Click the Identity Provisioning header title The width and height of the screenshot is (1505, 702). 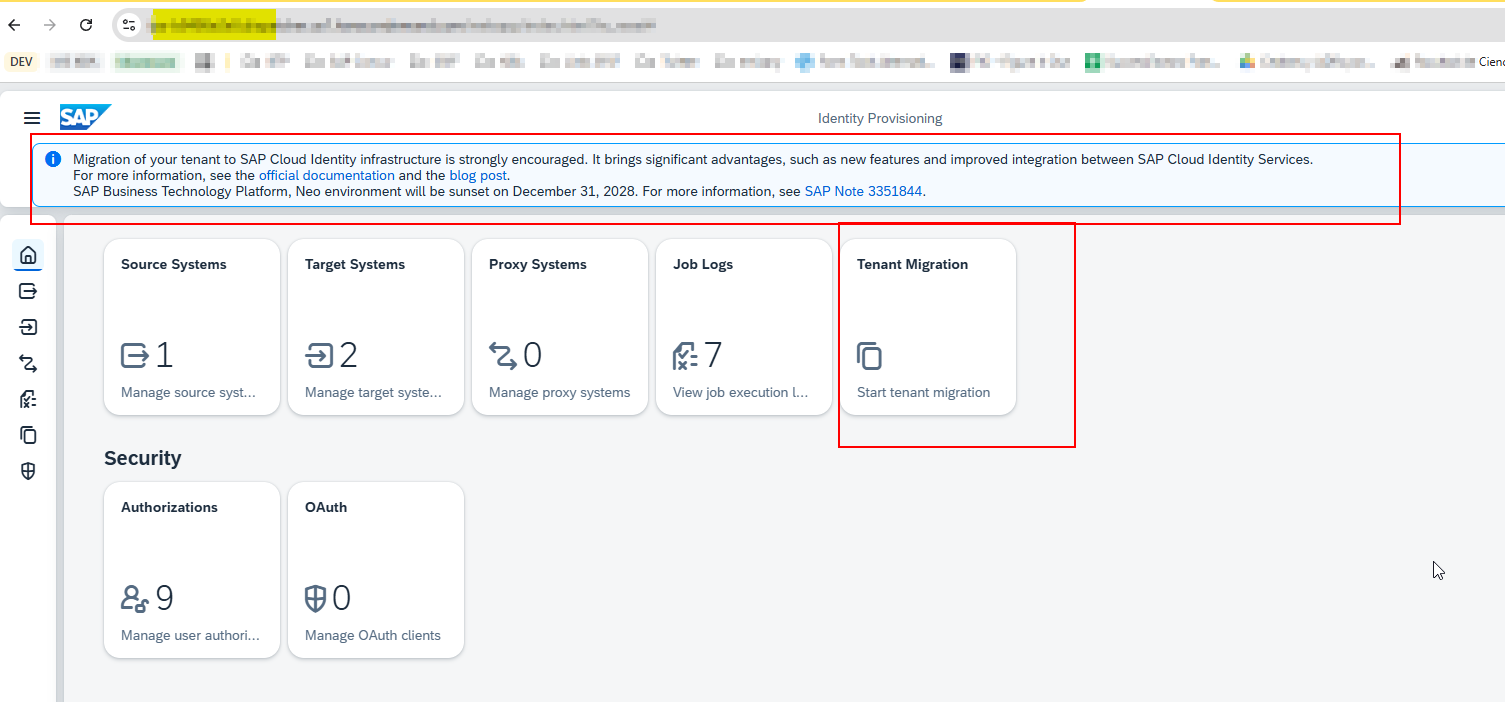(x=880, y=118)
